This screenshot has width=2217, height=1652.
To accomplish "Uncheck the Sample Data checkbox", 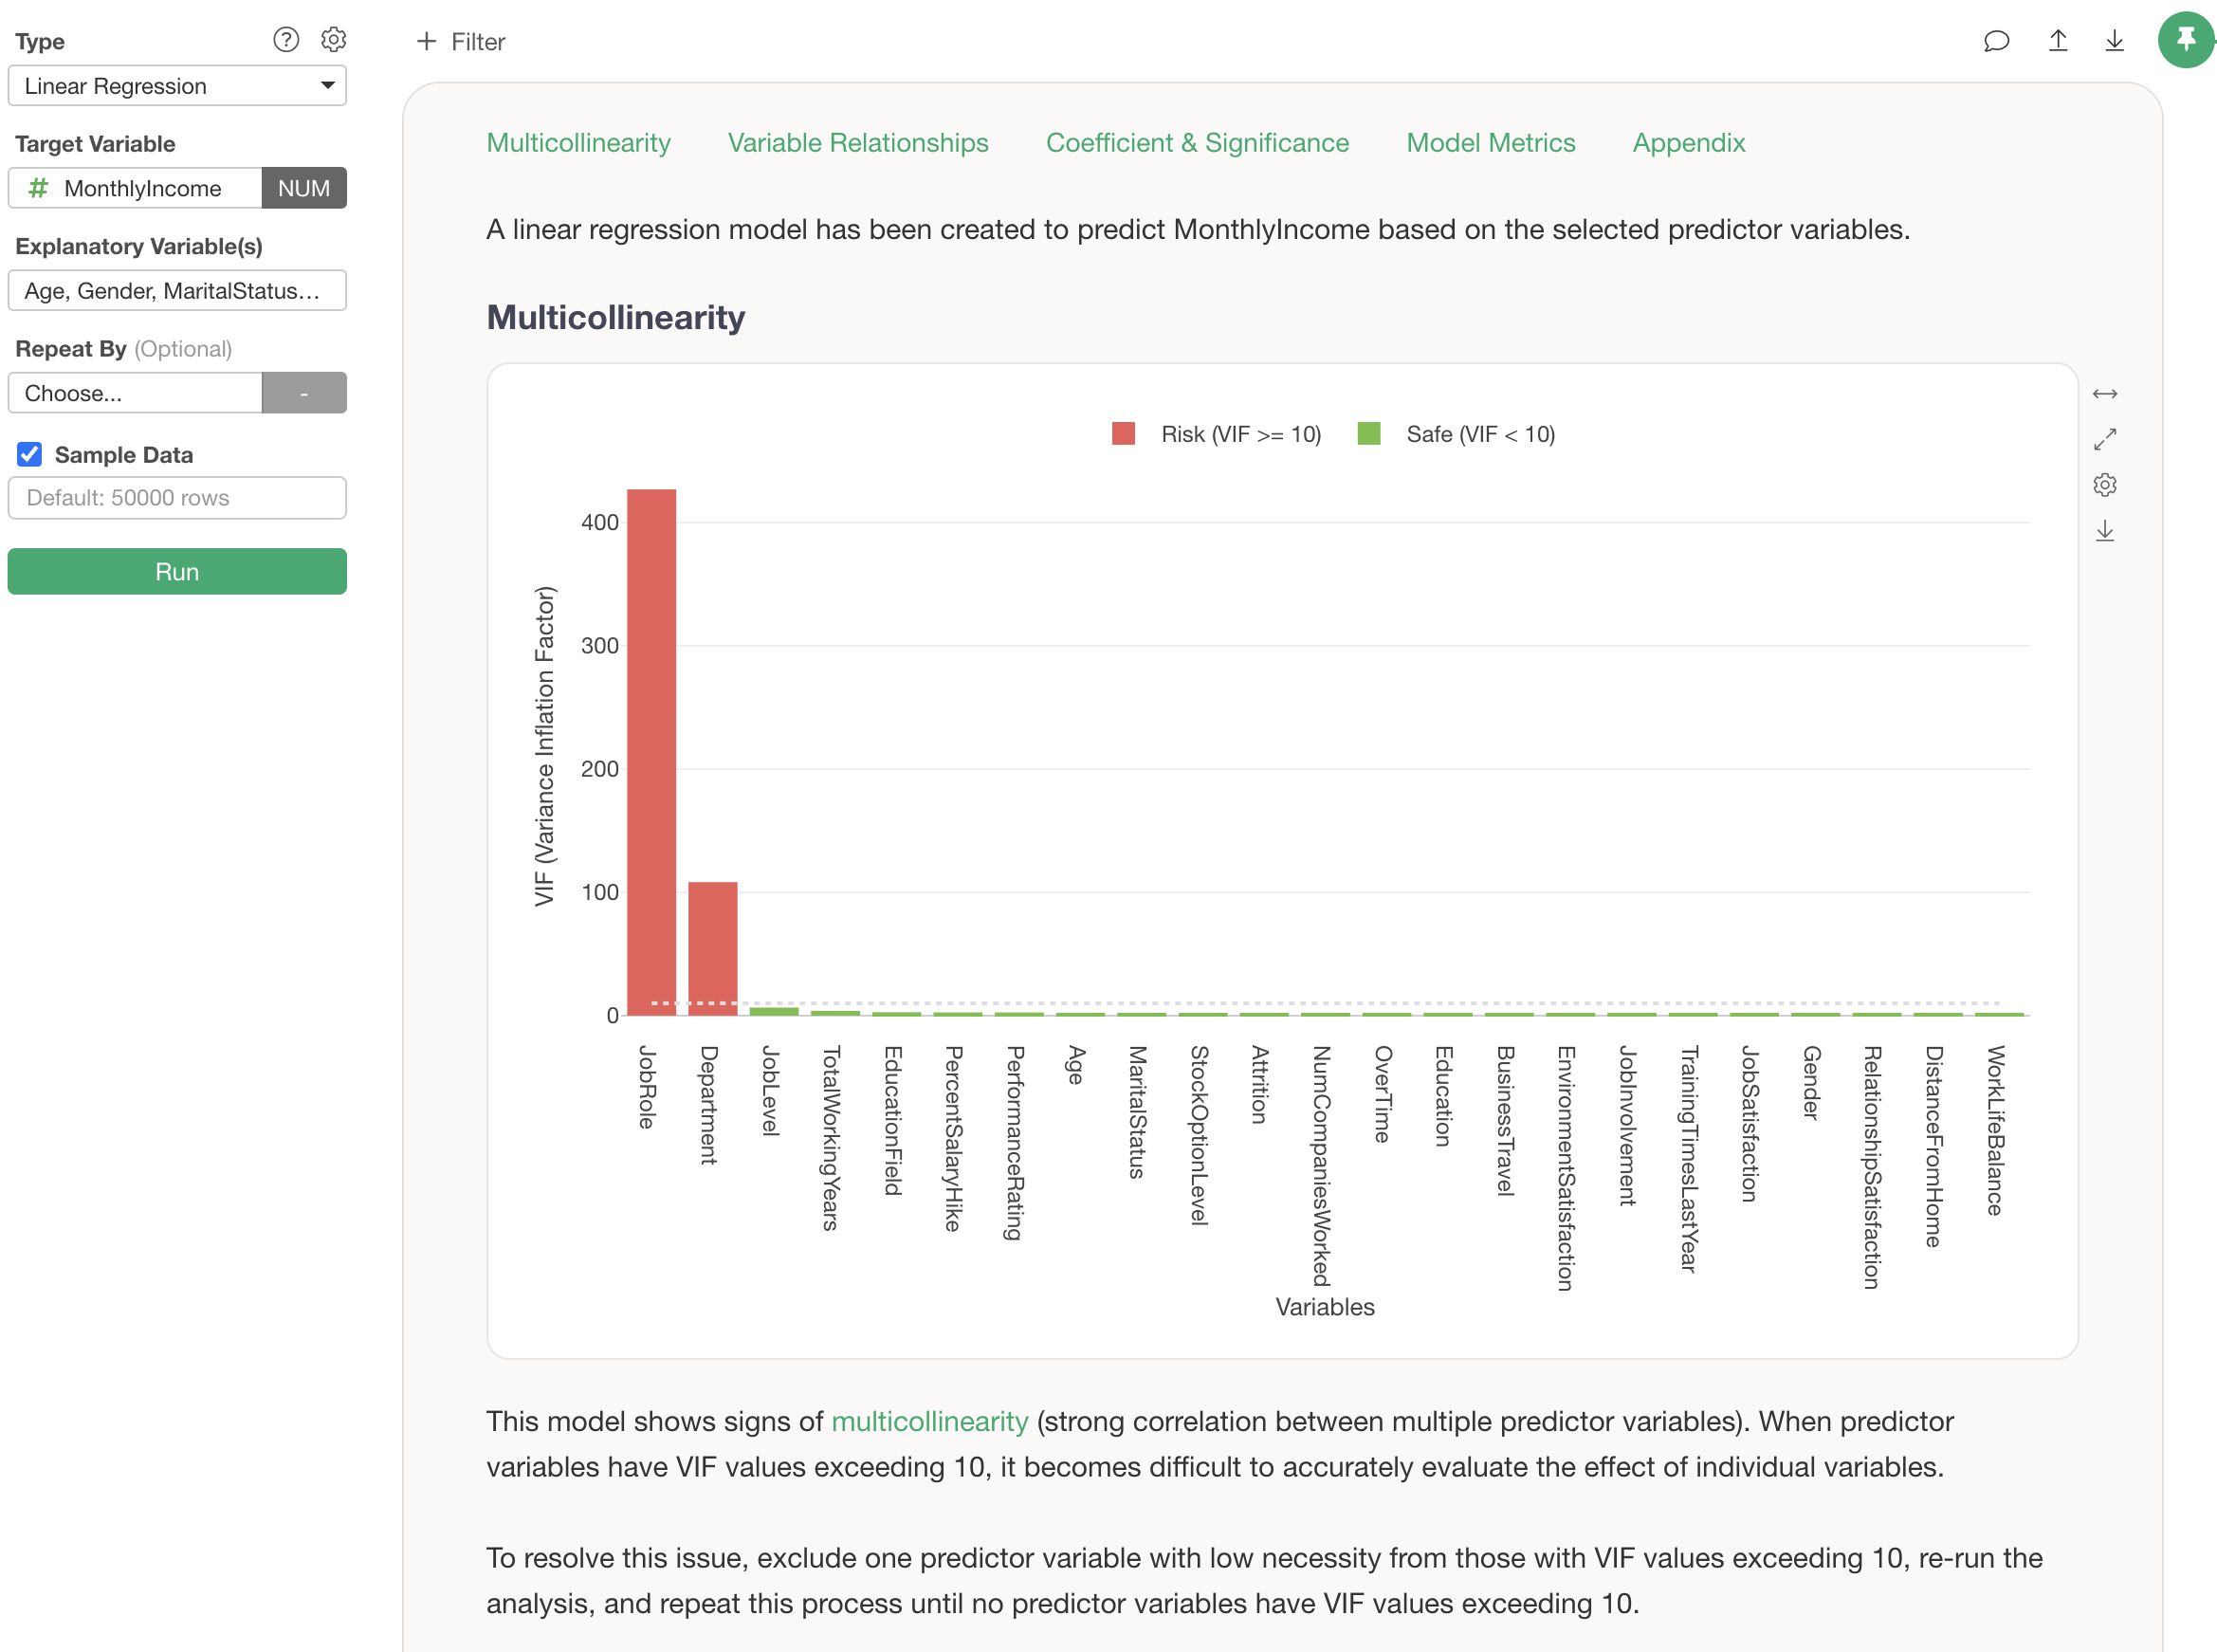I will (x=30, y=455).
